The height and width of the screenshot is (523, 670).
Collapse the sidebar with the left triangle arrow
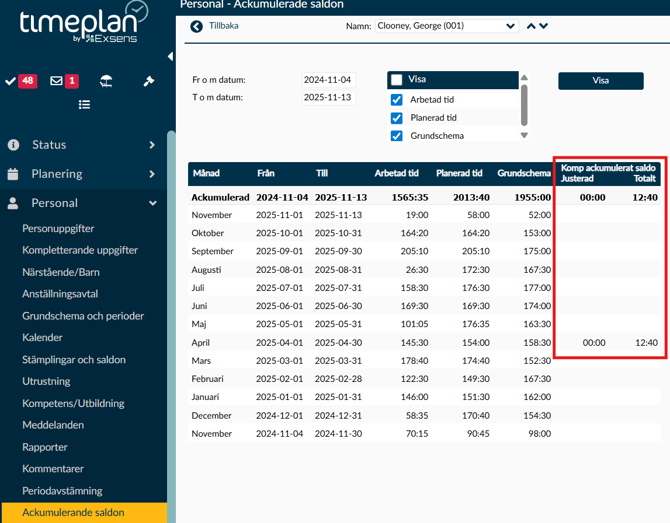coord(170,56)
